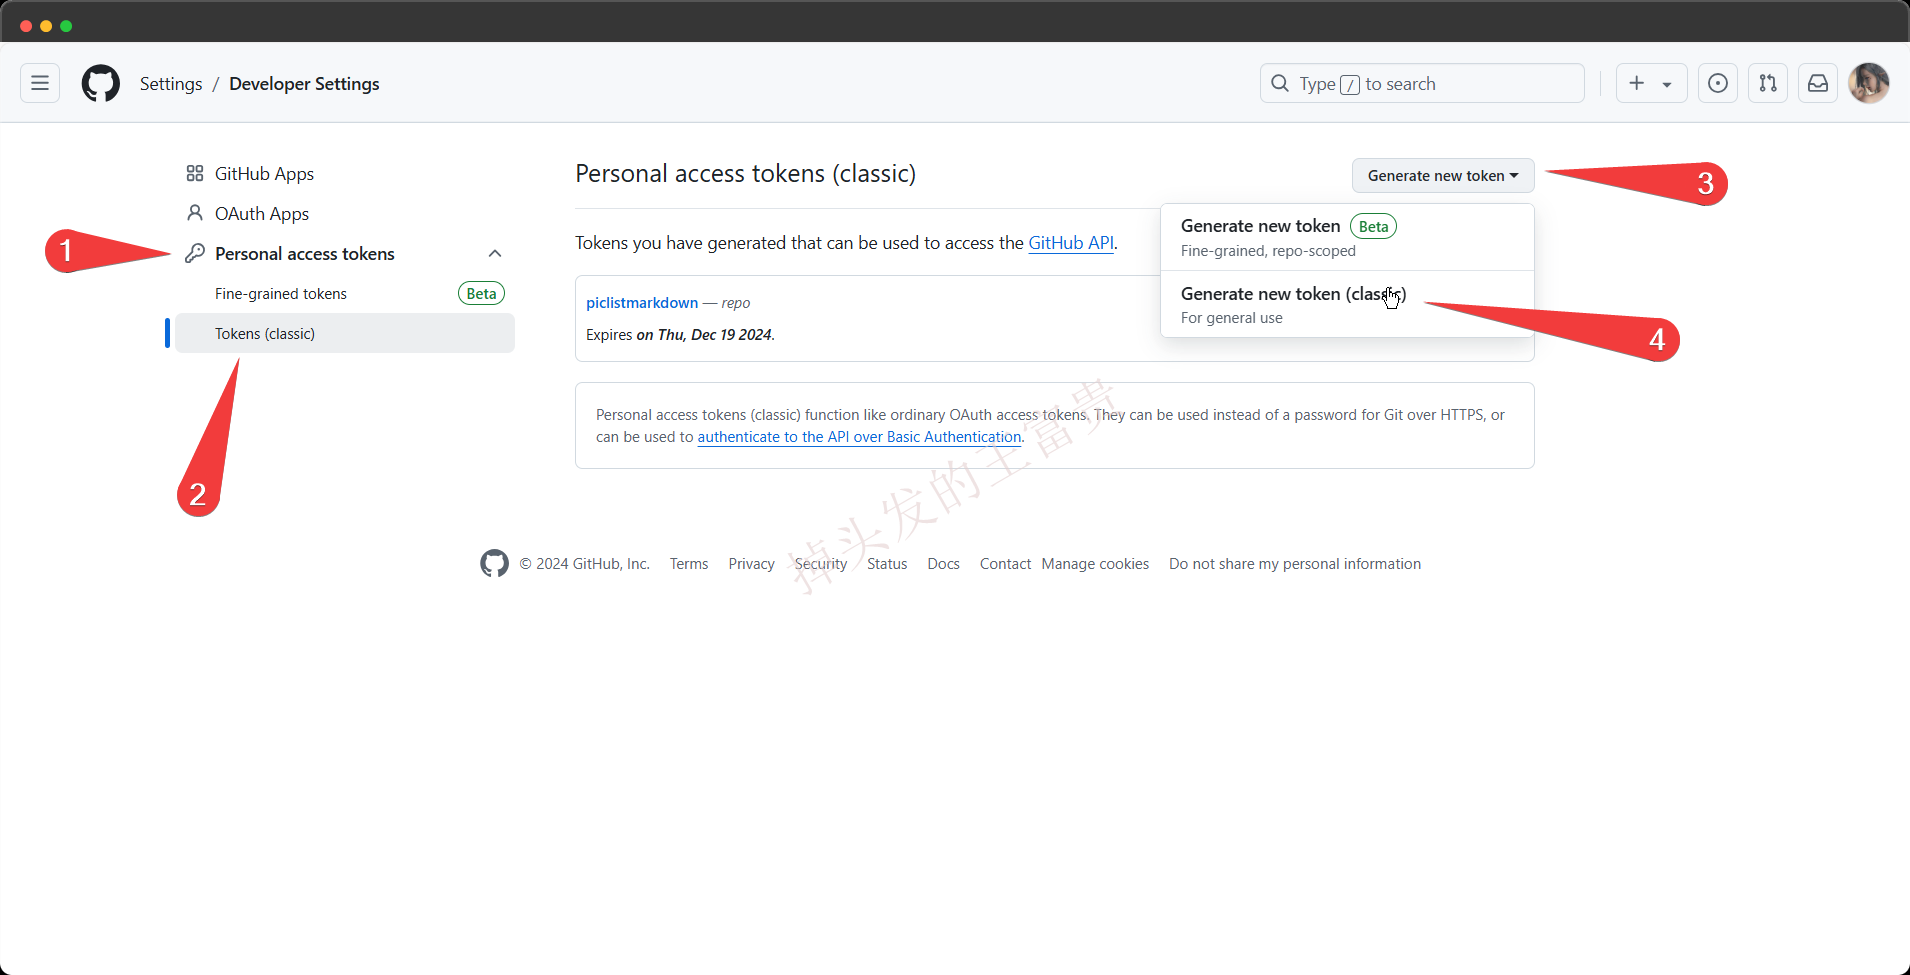Follow the GitHub API link
The height and width of the screenshot is (975, 1910).
(1071, 242)
